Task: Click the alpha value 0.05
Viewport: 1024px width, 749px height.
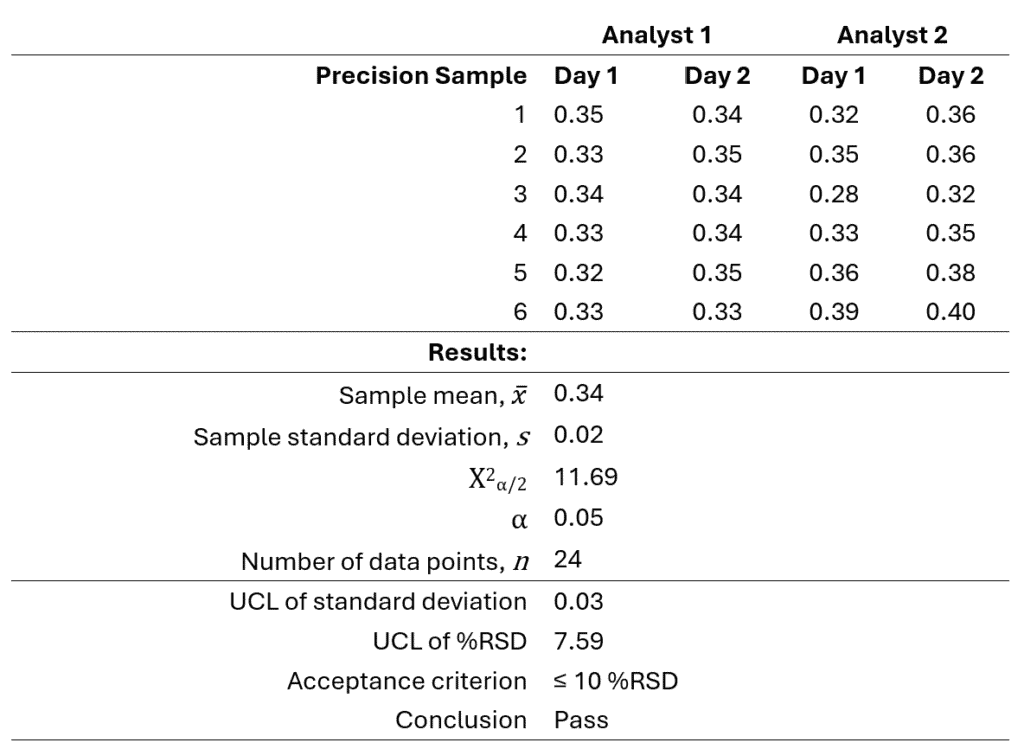Action: 579,517
